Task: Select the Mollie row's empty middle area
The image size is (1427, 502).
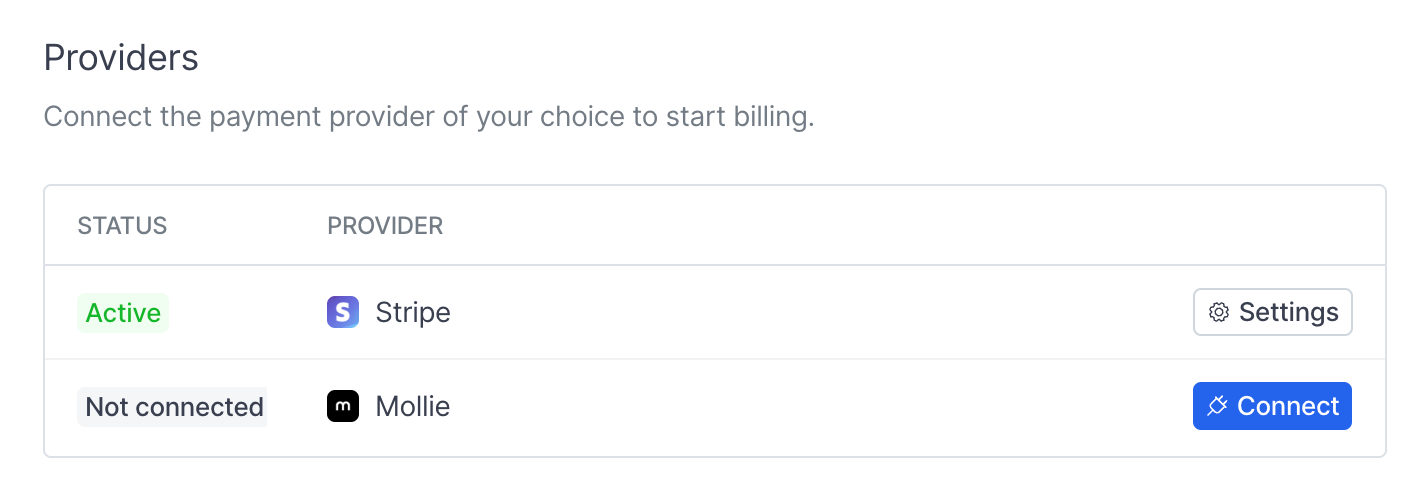Action: 820,406
